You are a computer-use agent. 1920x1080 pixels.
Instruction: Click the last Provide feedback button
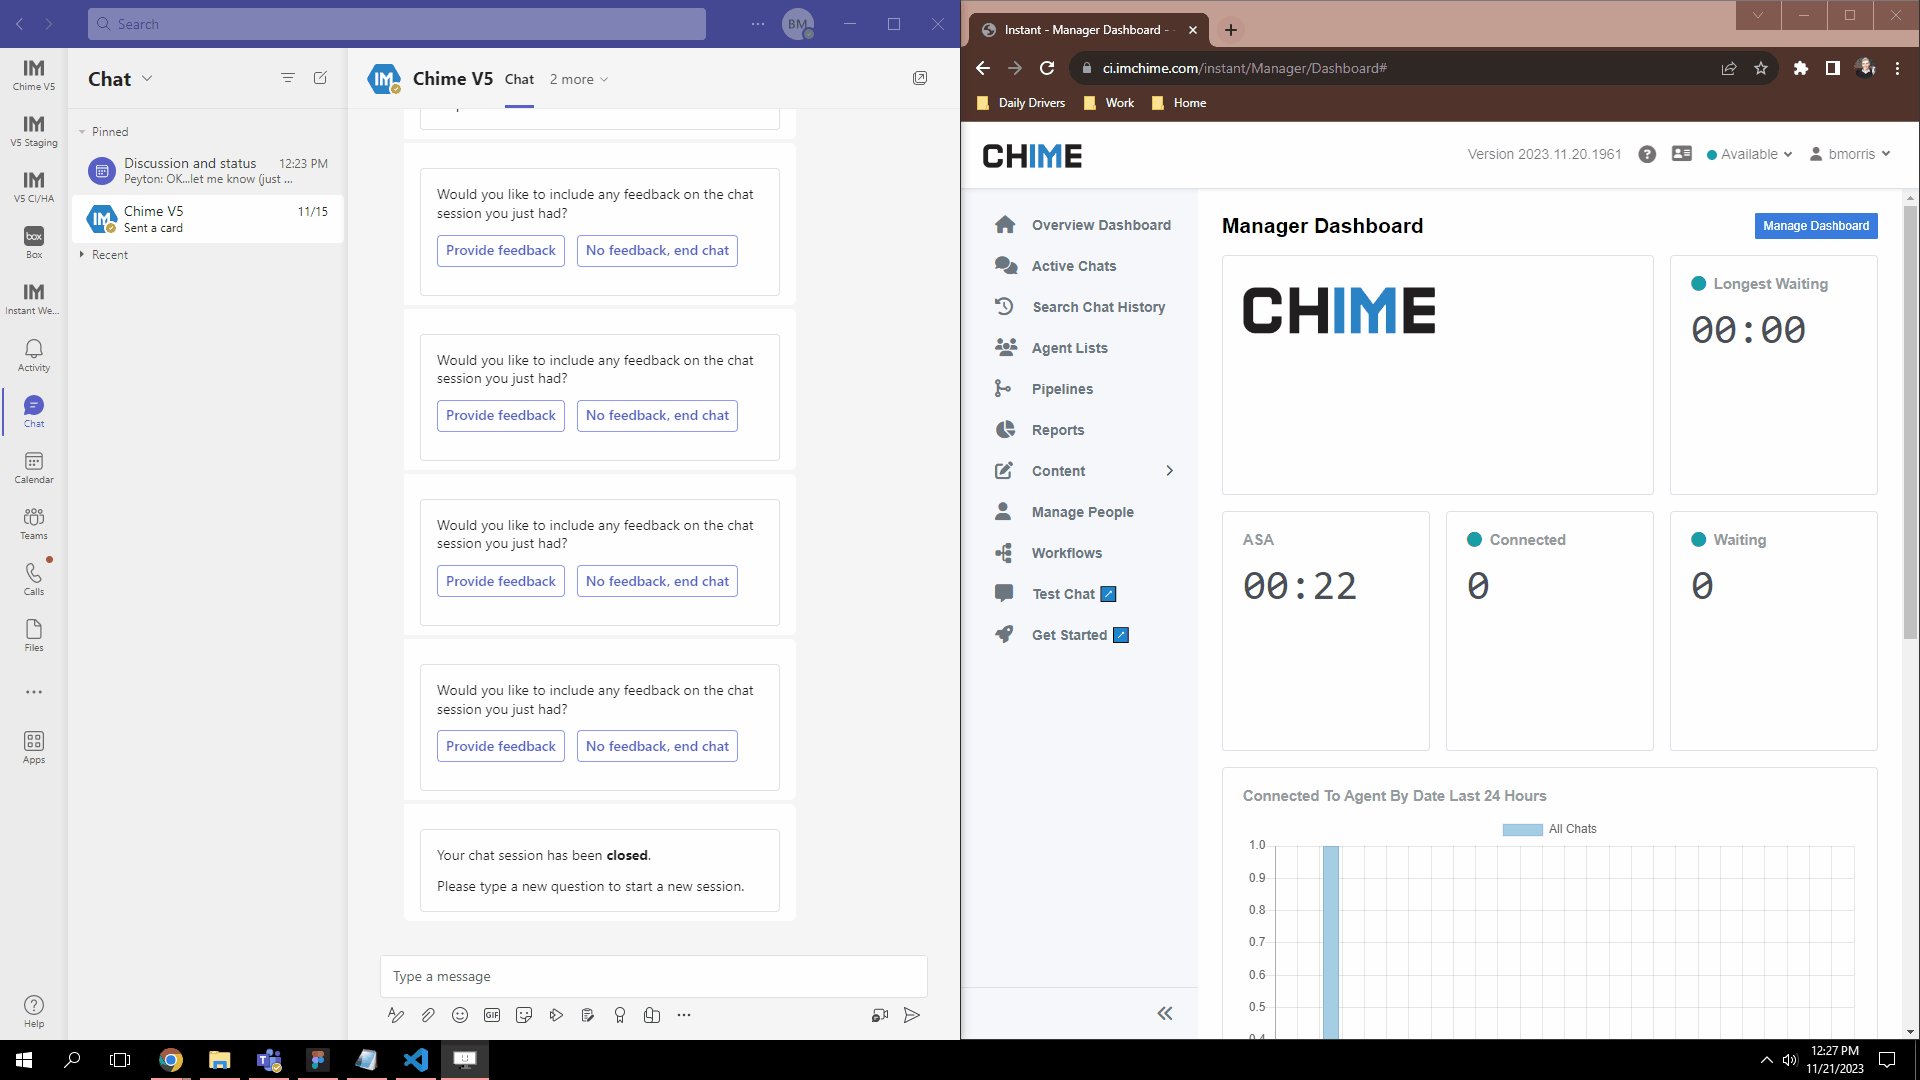pyautogui.click(x=500, y=746)
